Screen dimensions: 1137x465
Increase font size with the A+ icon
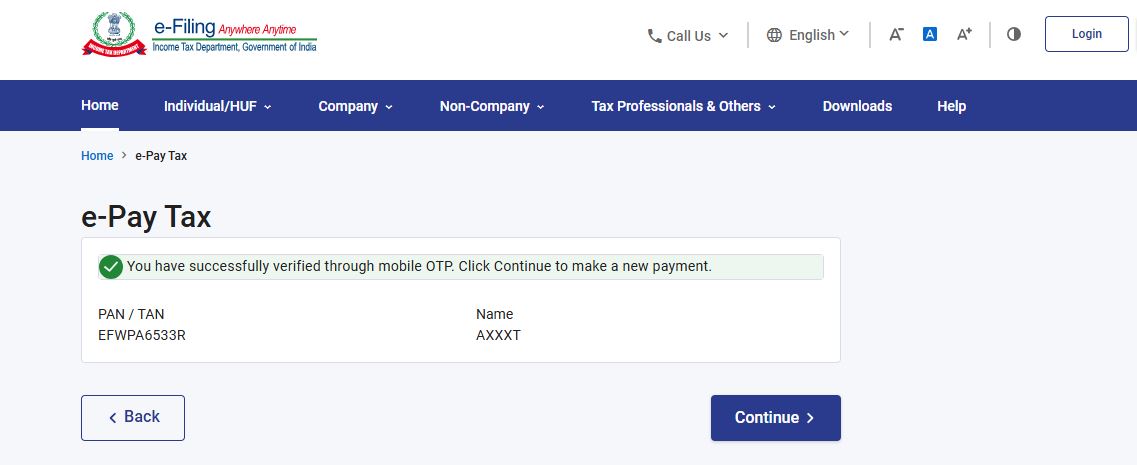pyautogui.click(x=964, y=34)
